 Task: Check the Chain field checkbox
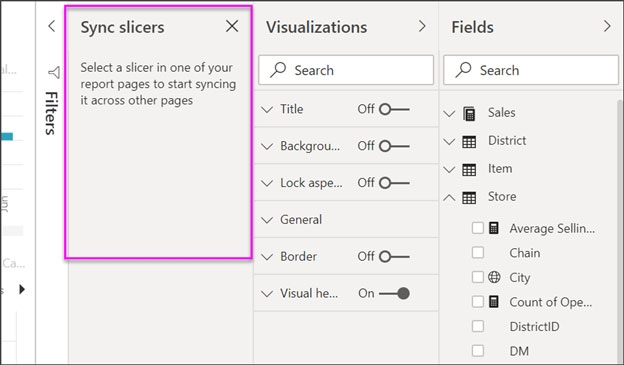point(478,252)
